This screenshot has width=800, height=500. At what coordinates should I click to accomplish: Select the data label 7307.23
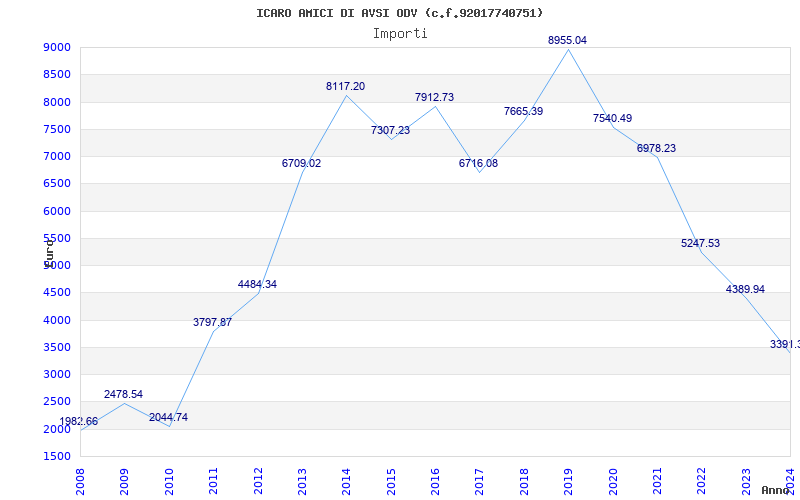390,130
